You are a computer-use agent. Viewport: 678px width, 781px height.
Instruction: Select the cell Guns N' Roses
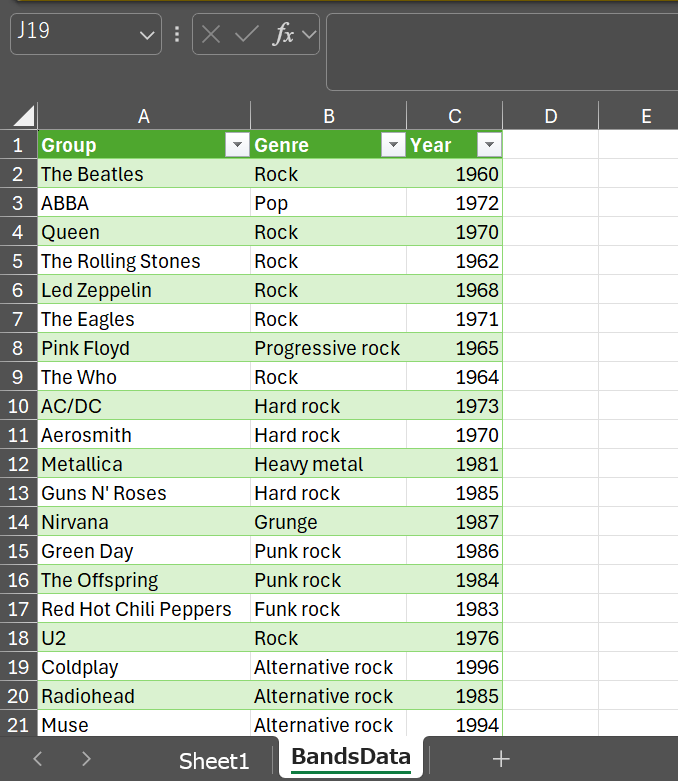click(x=144, y=493)
